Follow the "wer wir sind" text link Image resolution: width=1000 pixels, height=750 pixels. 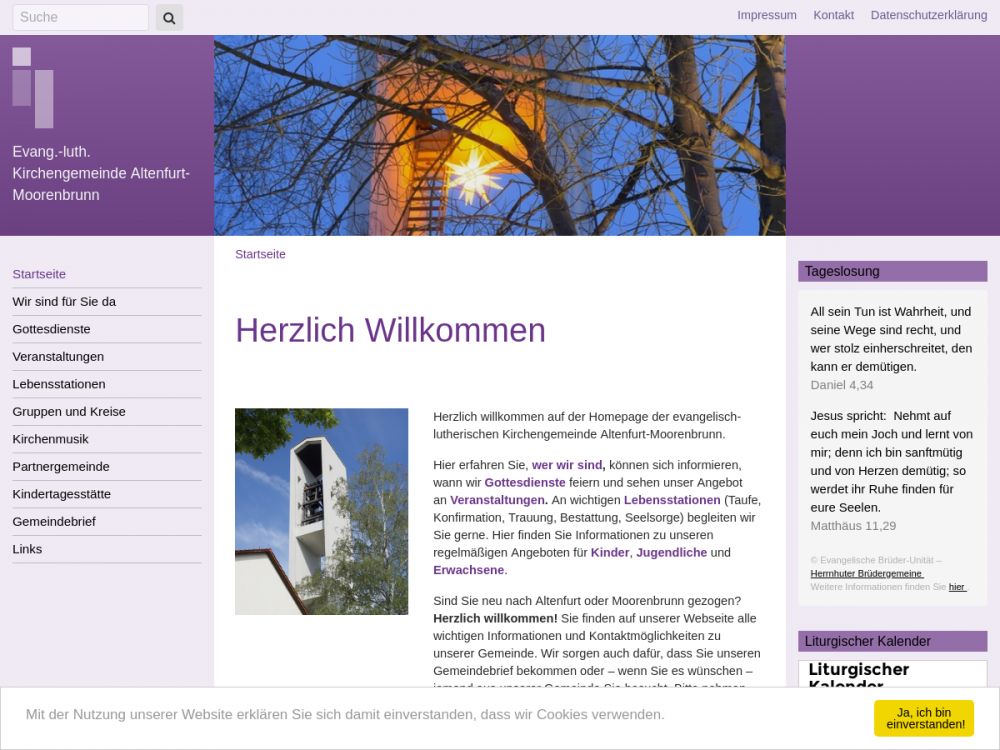tap(567, 465)
